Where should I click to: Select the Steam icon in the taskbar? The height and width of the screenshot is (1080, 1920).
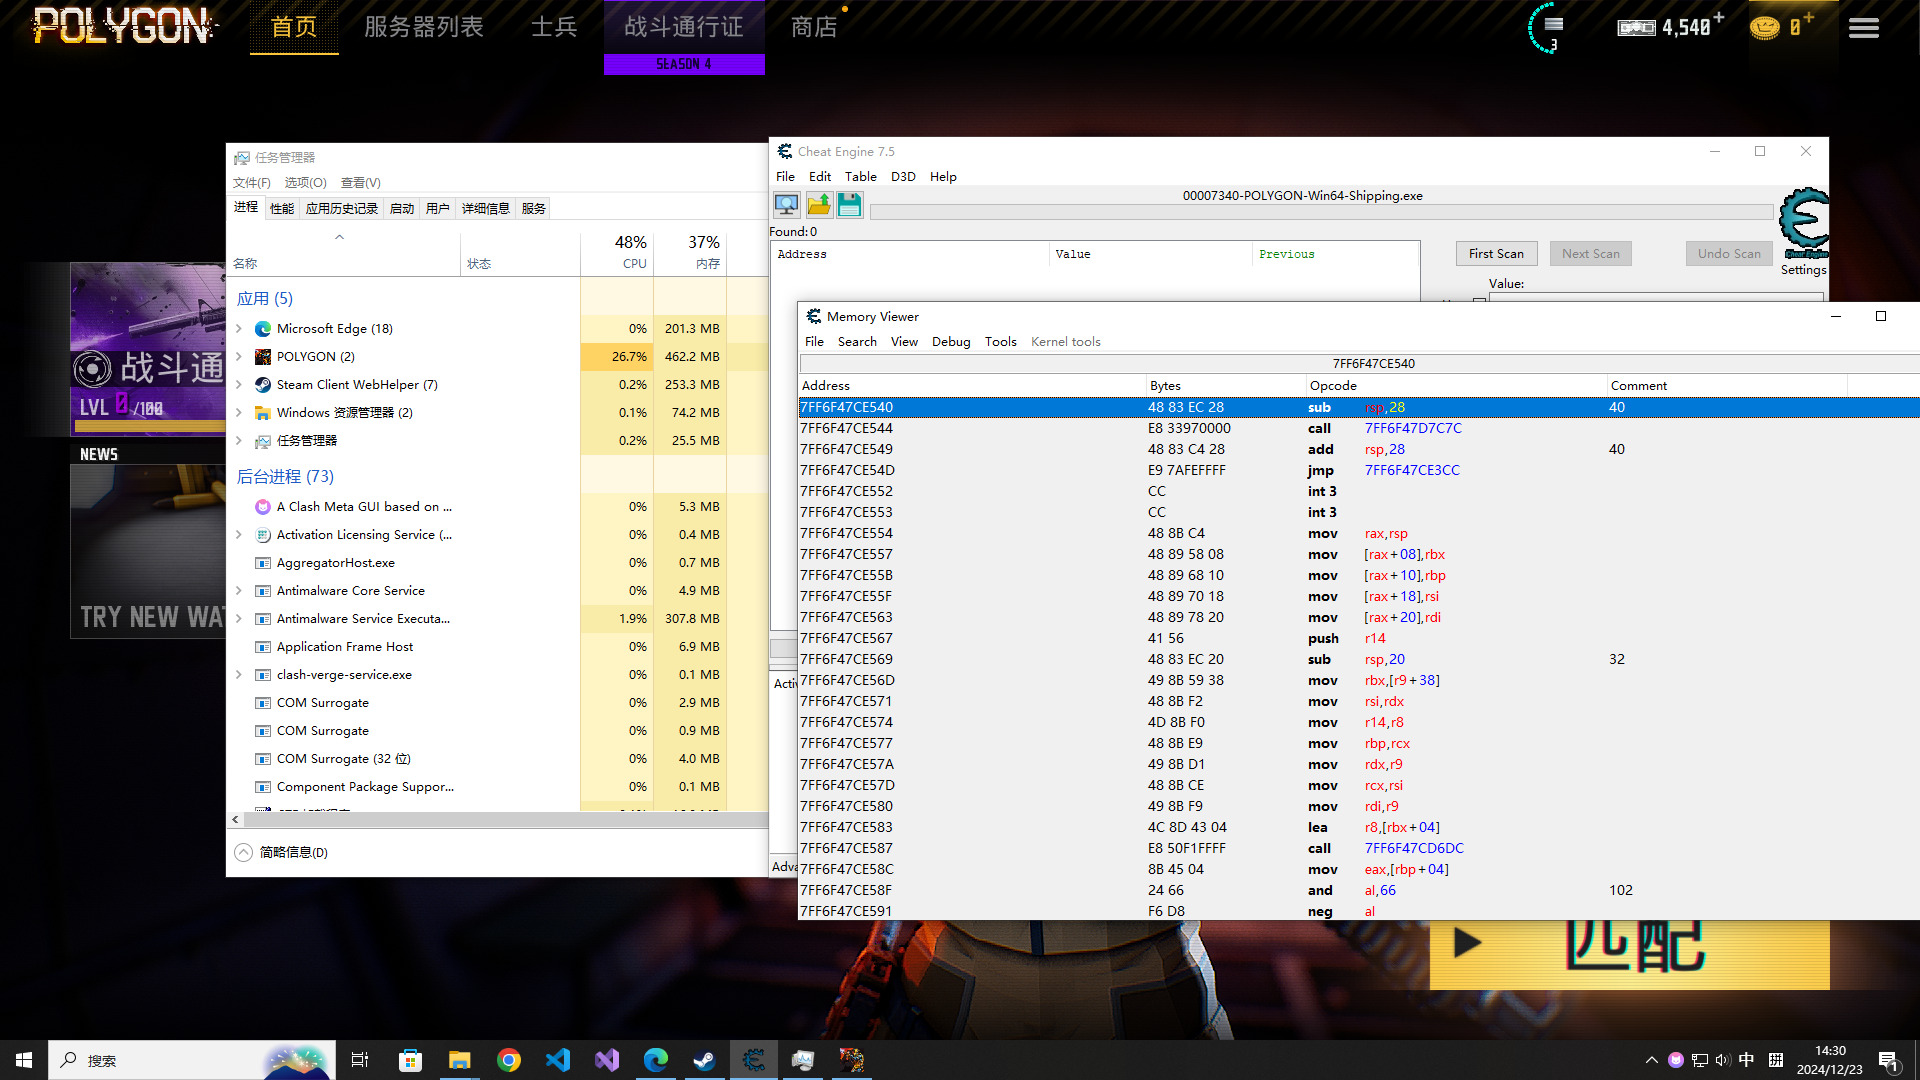click(x=705, y=1060)
